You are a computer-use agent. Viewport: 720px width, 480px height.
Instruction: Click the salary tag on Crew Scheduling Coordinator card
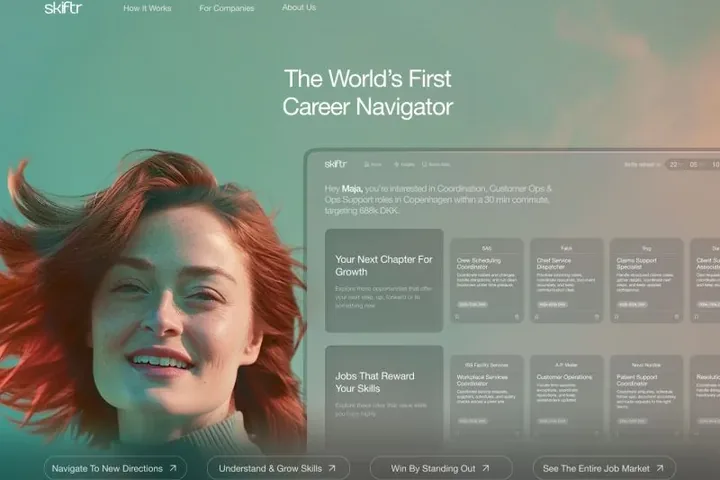click(x=472, y=305)
